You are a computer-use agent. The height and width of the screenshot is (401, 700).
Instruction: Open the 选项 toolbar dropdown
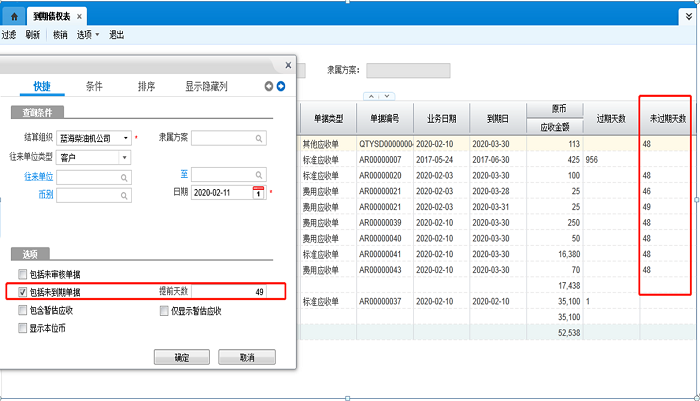(87, 35)
